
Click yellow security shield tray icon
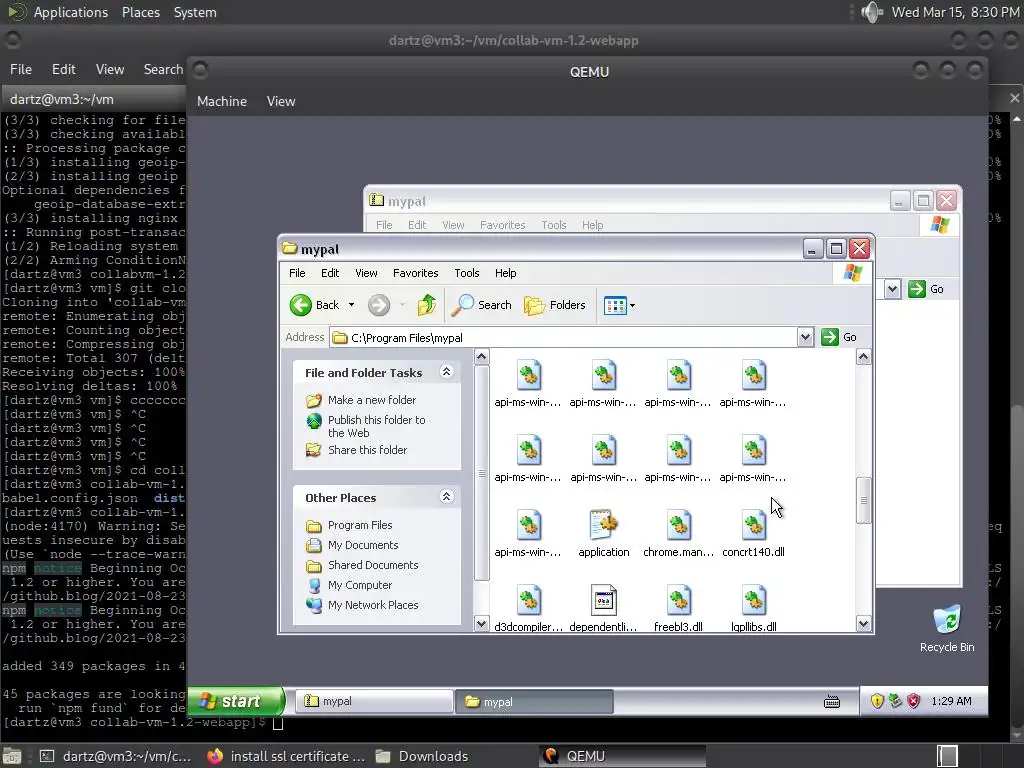pyautogui.click(x=877, y=701)
